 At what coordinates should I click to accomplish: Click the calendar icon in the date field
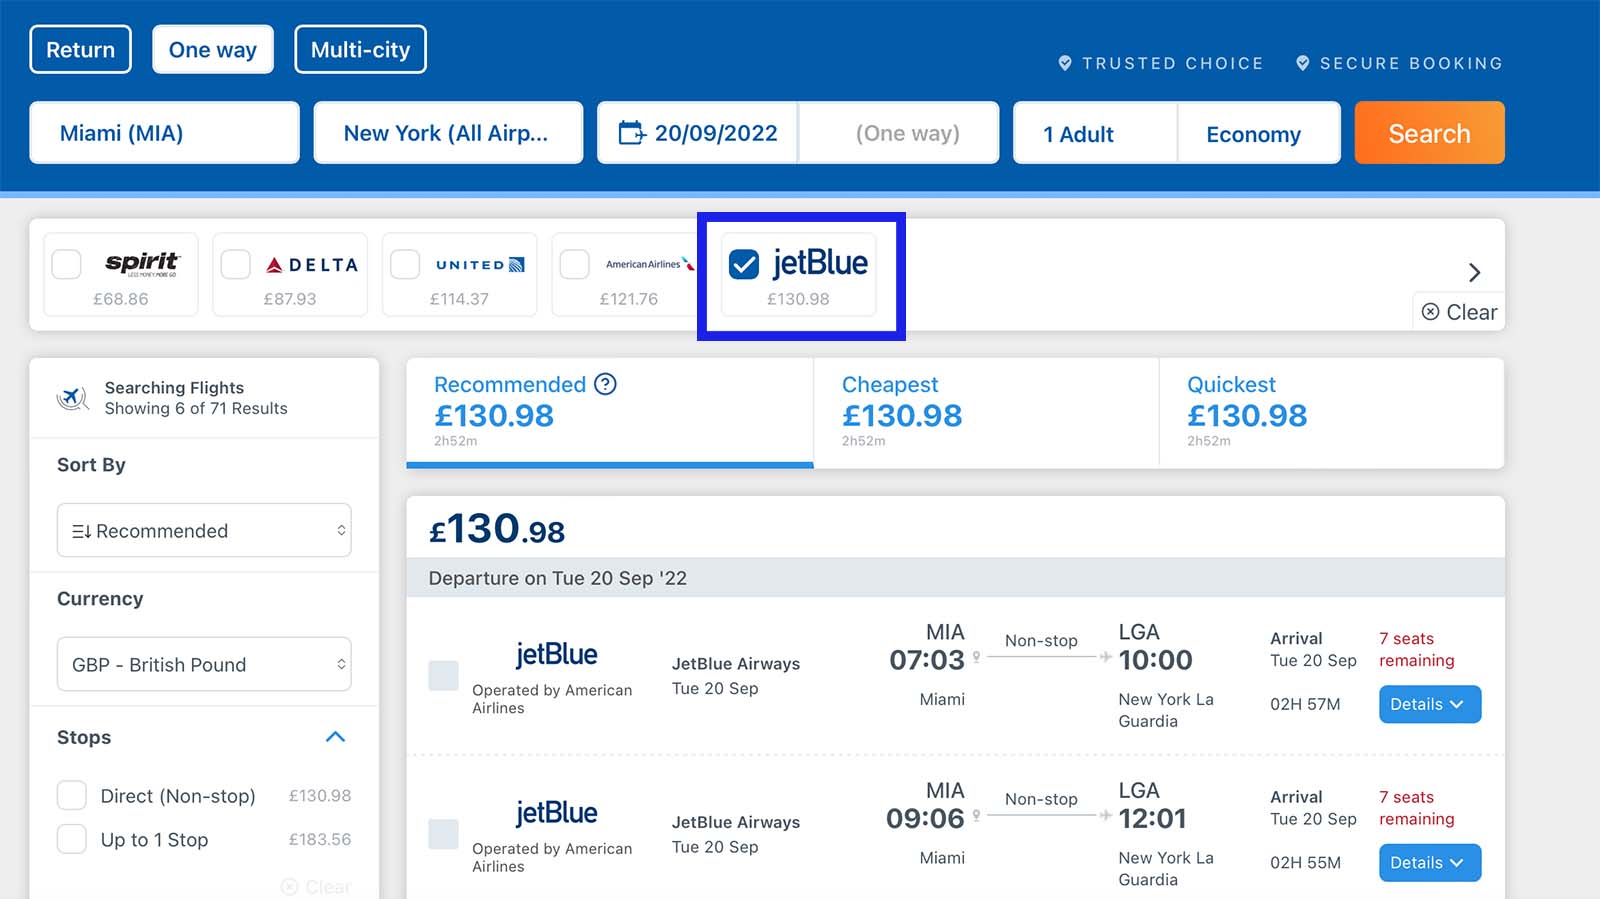[632, 132]
